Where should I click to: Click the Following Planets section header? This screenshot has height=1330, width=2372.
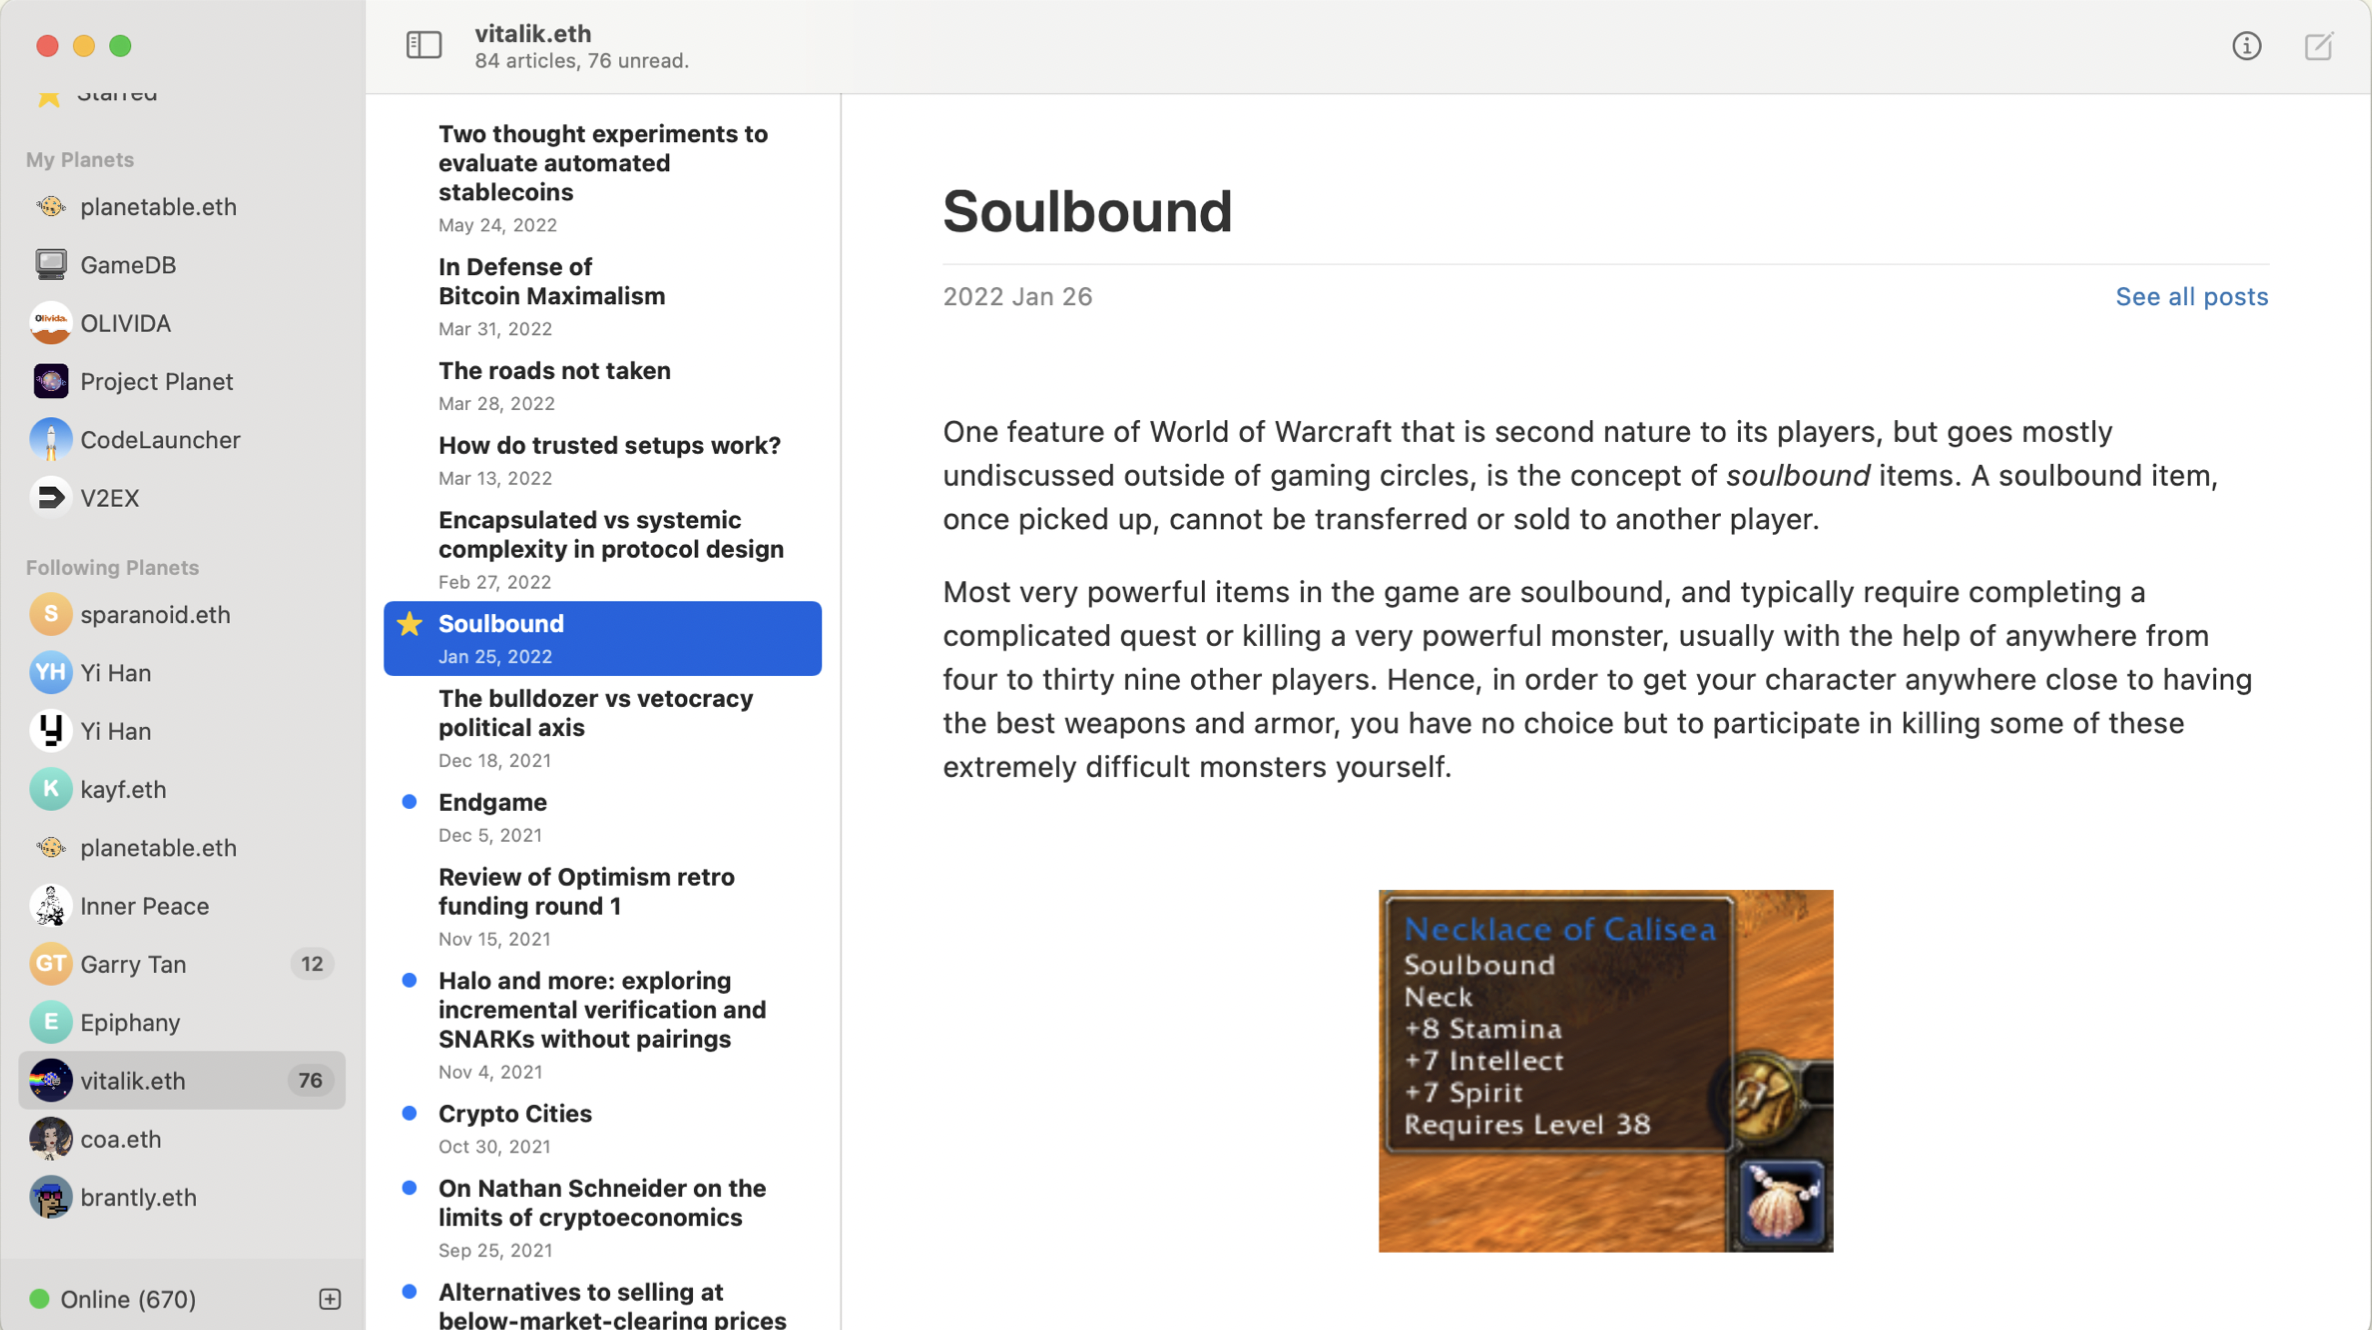click(x=112, y=567)
